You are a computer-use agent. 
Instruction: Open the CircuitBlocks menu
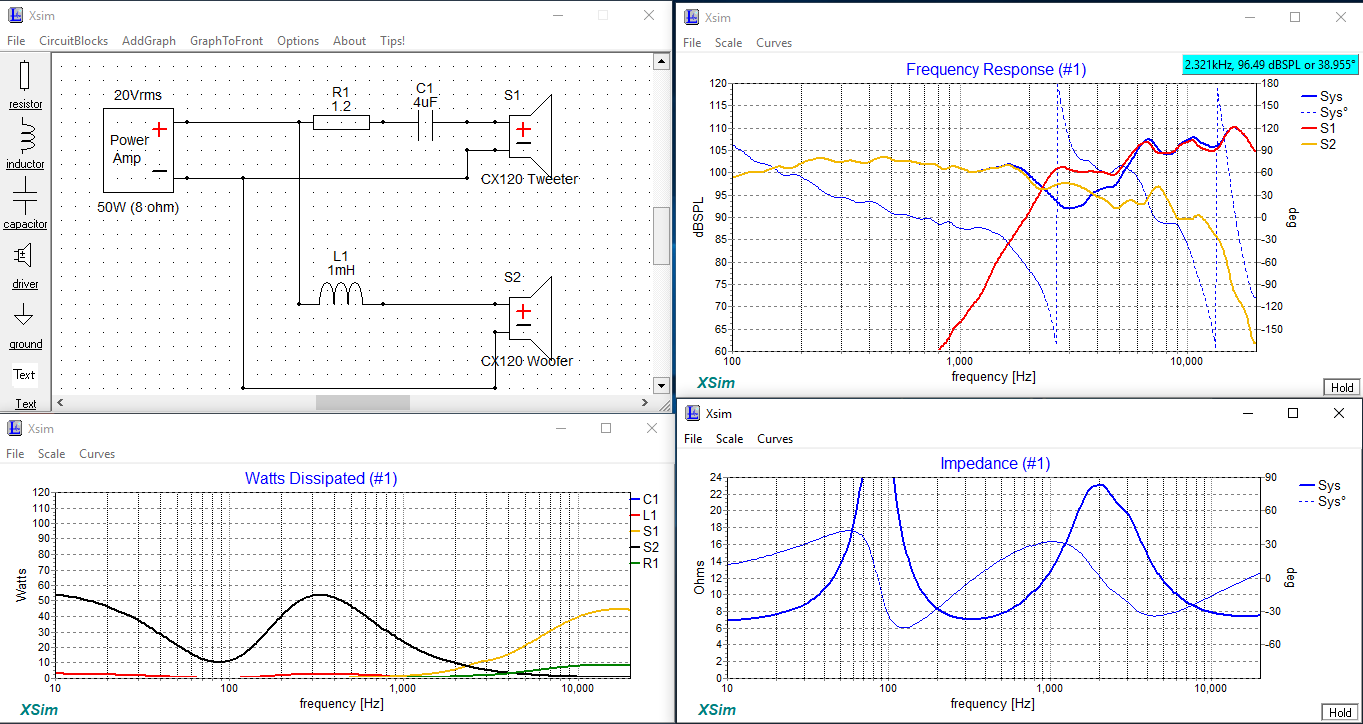pyautogui.click(x=73, y=40)
